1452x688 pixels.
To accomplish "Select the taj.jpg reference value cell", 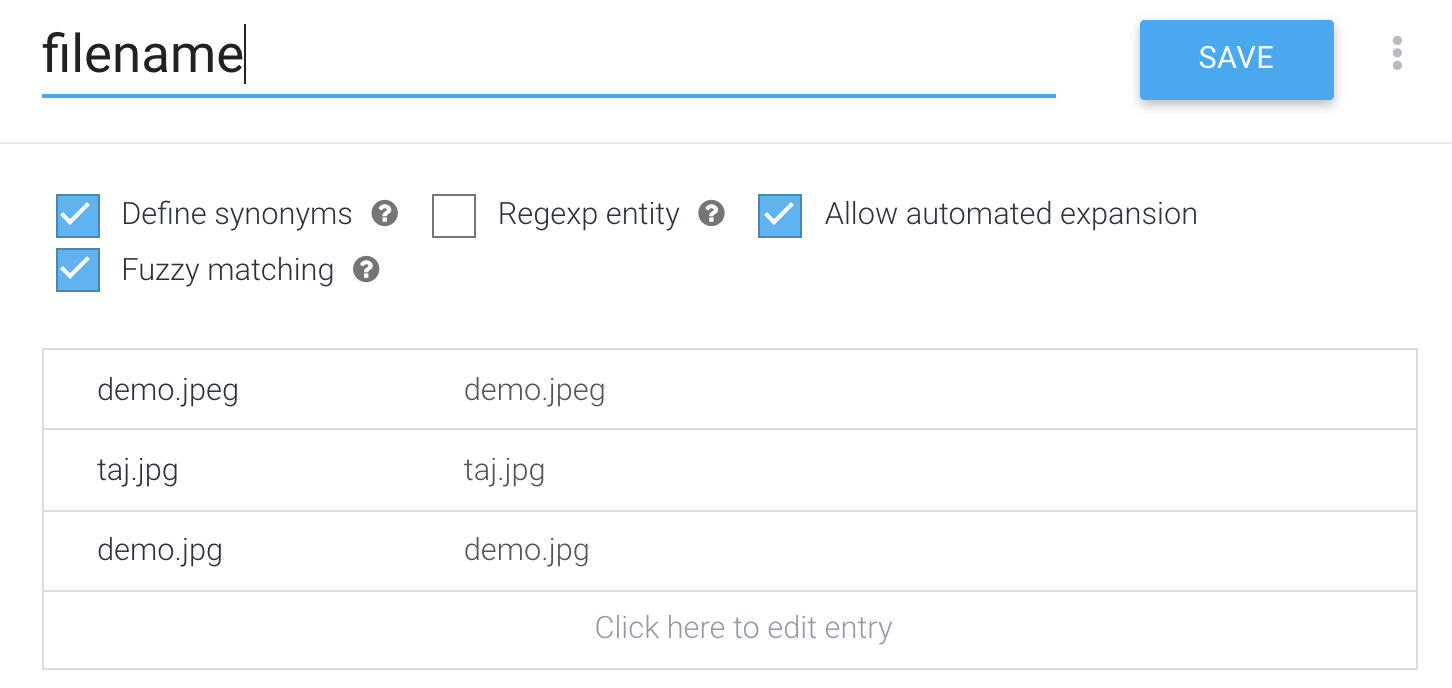I will [x=138, y=470].
